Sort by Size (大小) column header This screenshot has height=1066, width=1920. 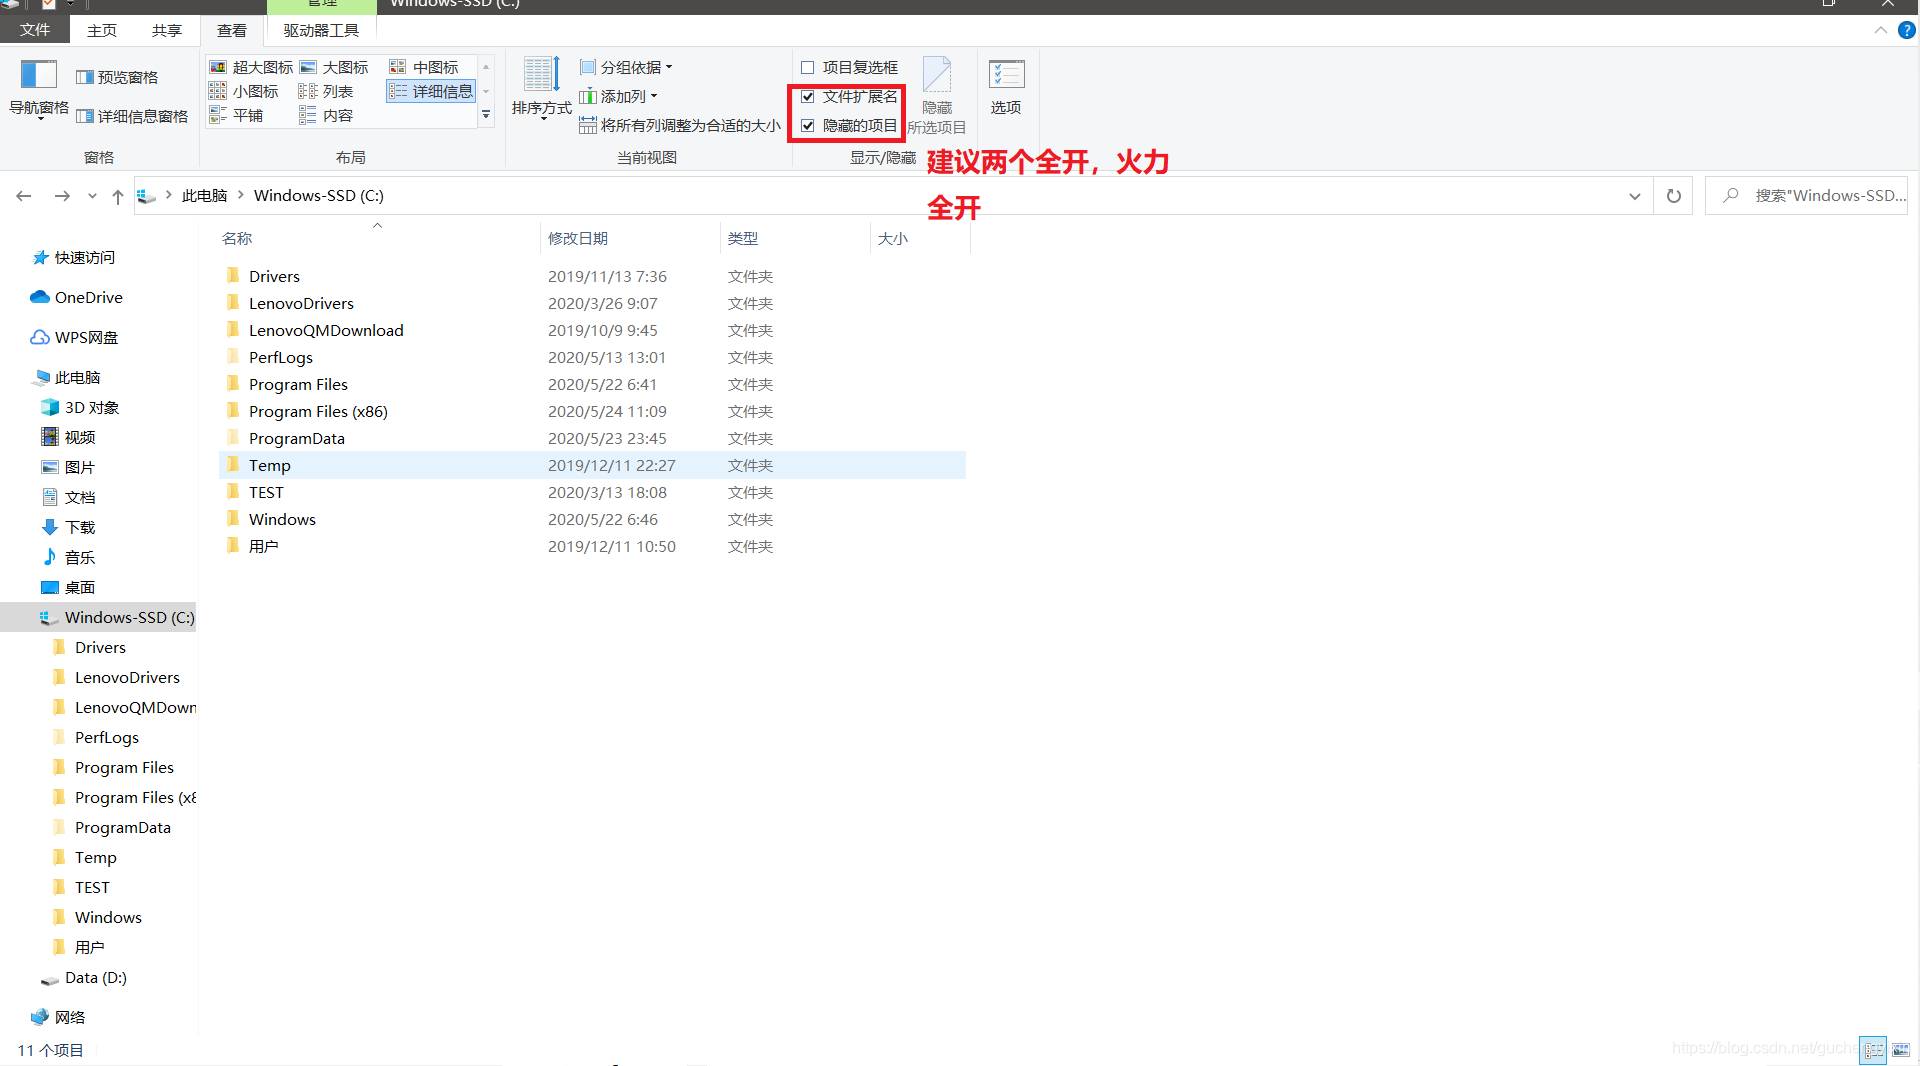[920, 238]
